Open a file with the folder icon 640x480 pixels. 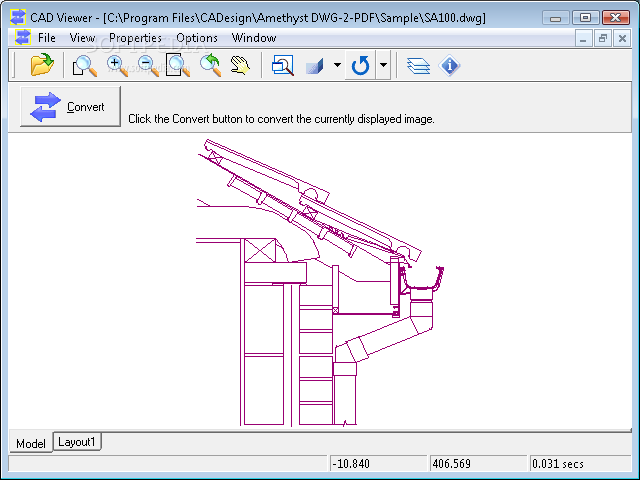click(x=42, y=64)
